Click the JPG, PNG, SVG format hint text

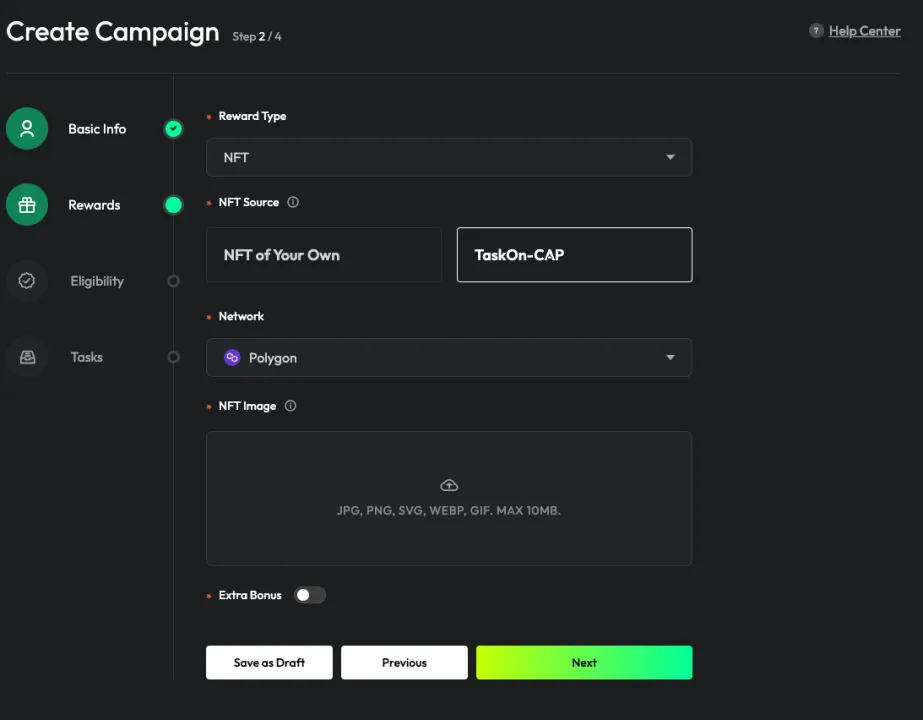tap(449, 510)
